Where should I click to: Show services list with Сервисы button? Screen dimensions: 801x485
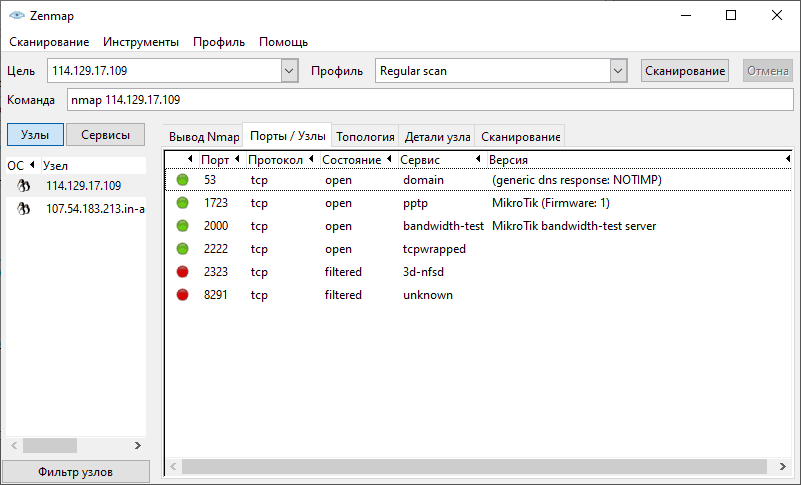coord(106,135)
